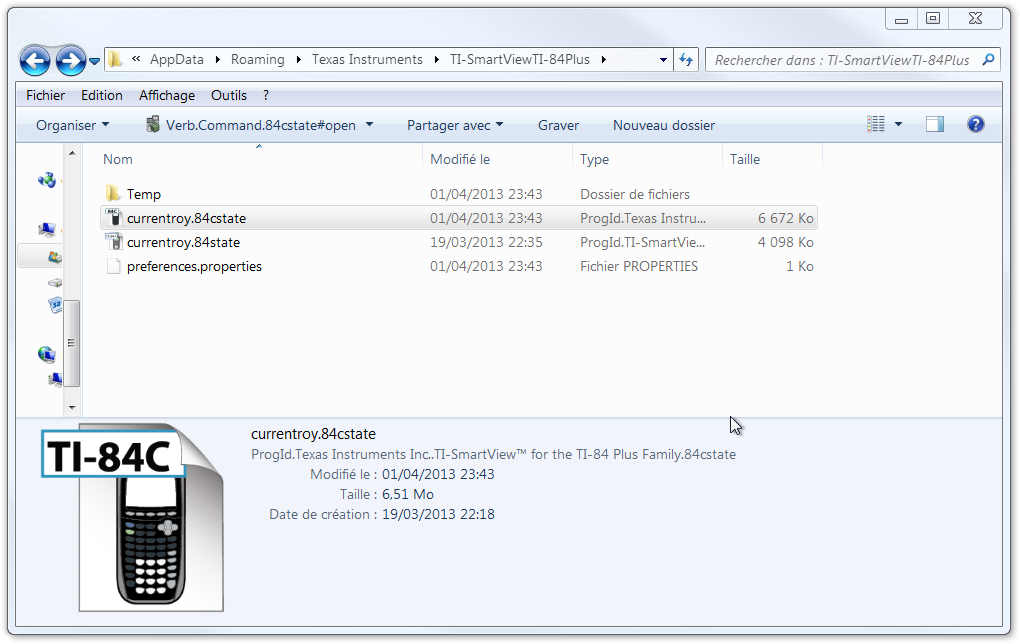
Task: Toggle the preview pane
Action: click(935, 124)
